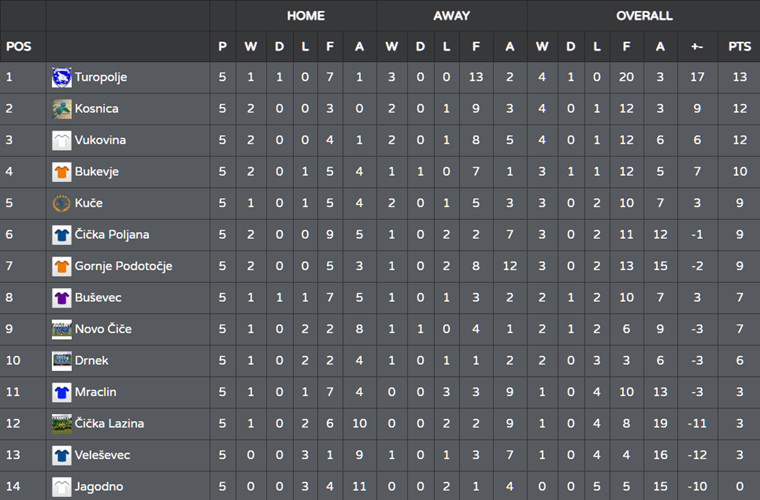Click the Turopolje club crest icon

[62, 78]
